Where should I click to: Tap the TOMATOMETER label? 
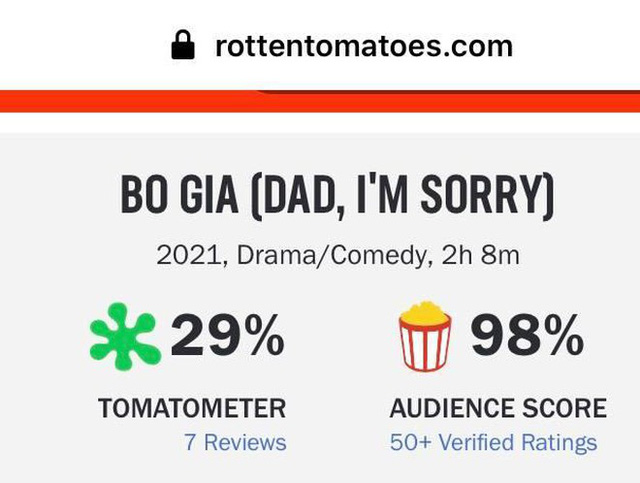191,408
